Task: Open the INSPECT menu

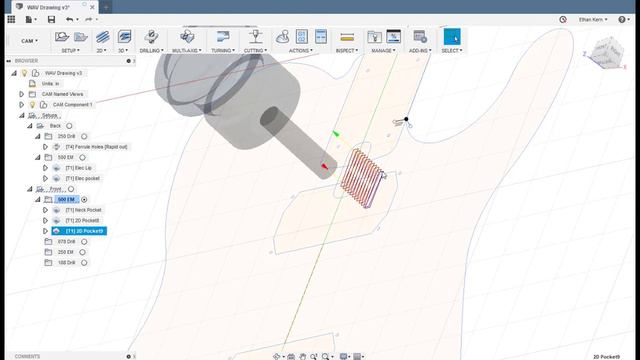Action: pyautogui.click(x=347, y=51)
